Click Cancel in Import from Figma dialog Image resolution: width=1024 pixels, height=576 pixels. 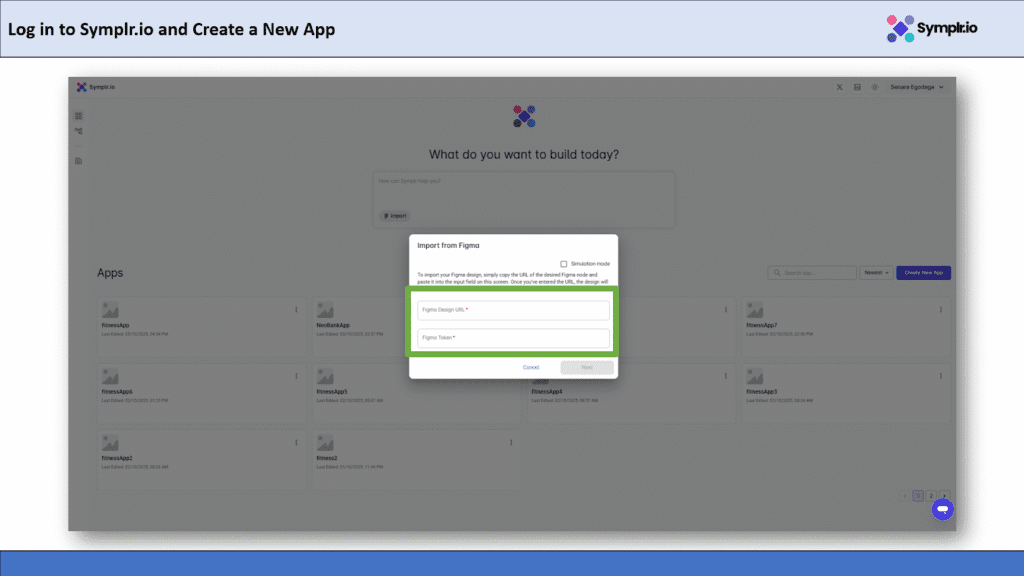[531, 367]
